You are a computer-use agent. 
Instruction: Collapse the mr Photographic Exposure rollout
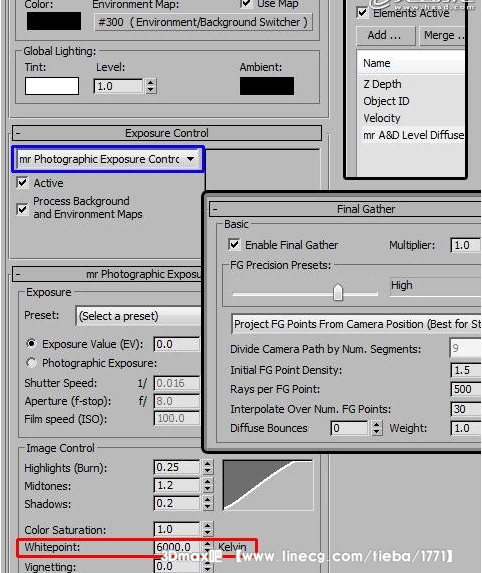[107, 274]
